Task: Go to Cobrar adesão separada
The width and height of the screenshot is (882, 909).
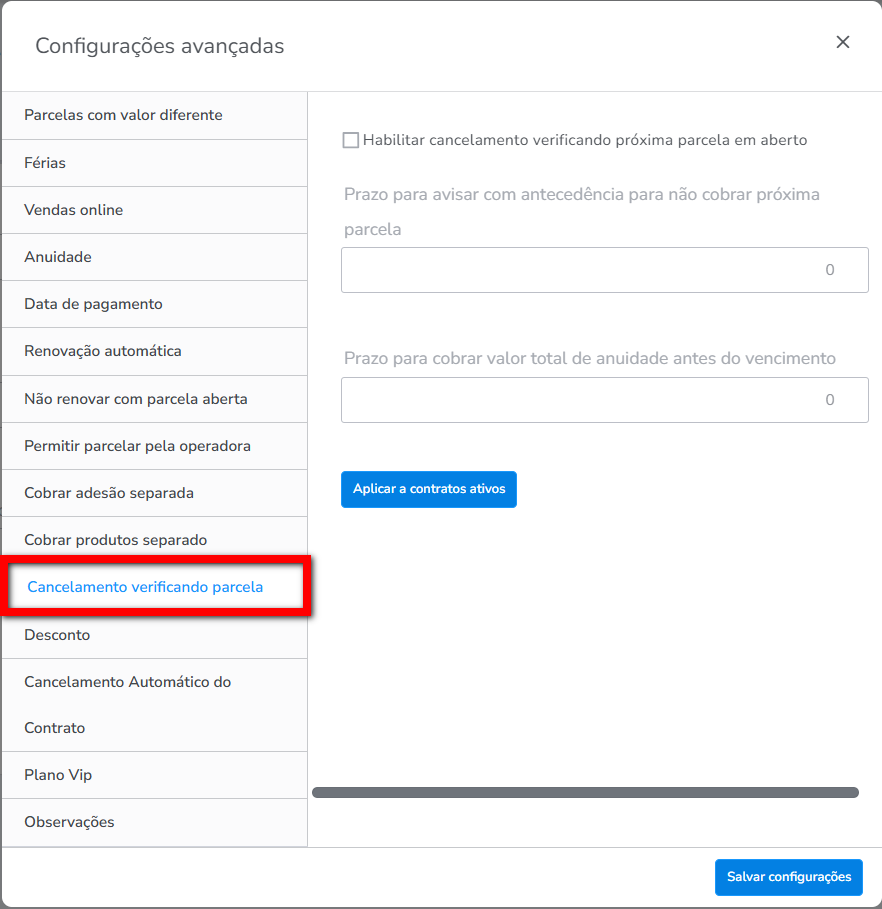Action: click(x=109, y=493)
